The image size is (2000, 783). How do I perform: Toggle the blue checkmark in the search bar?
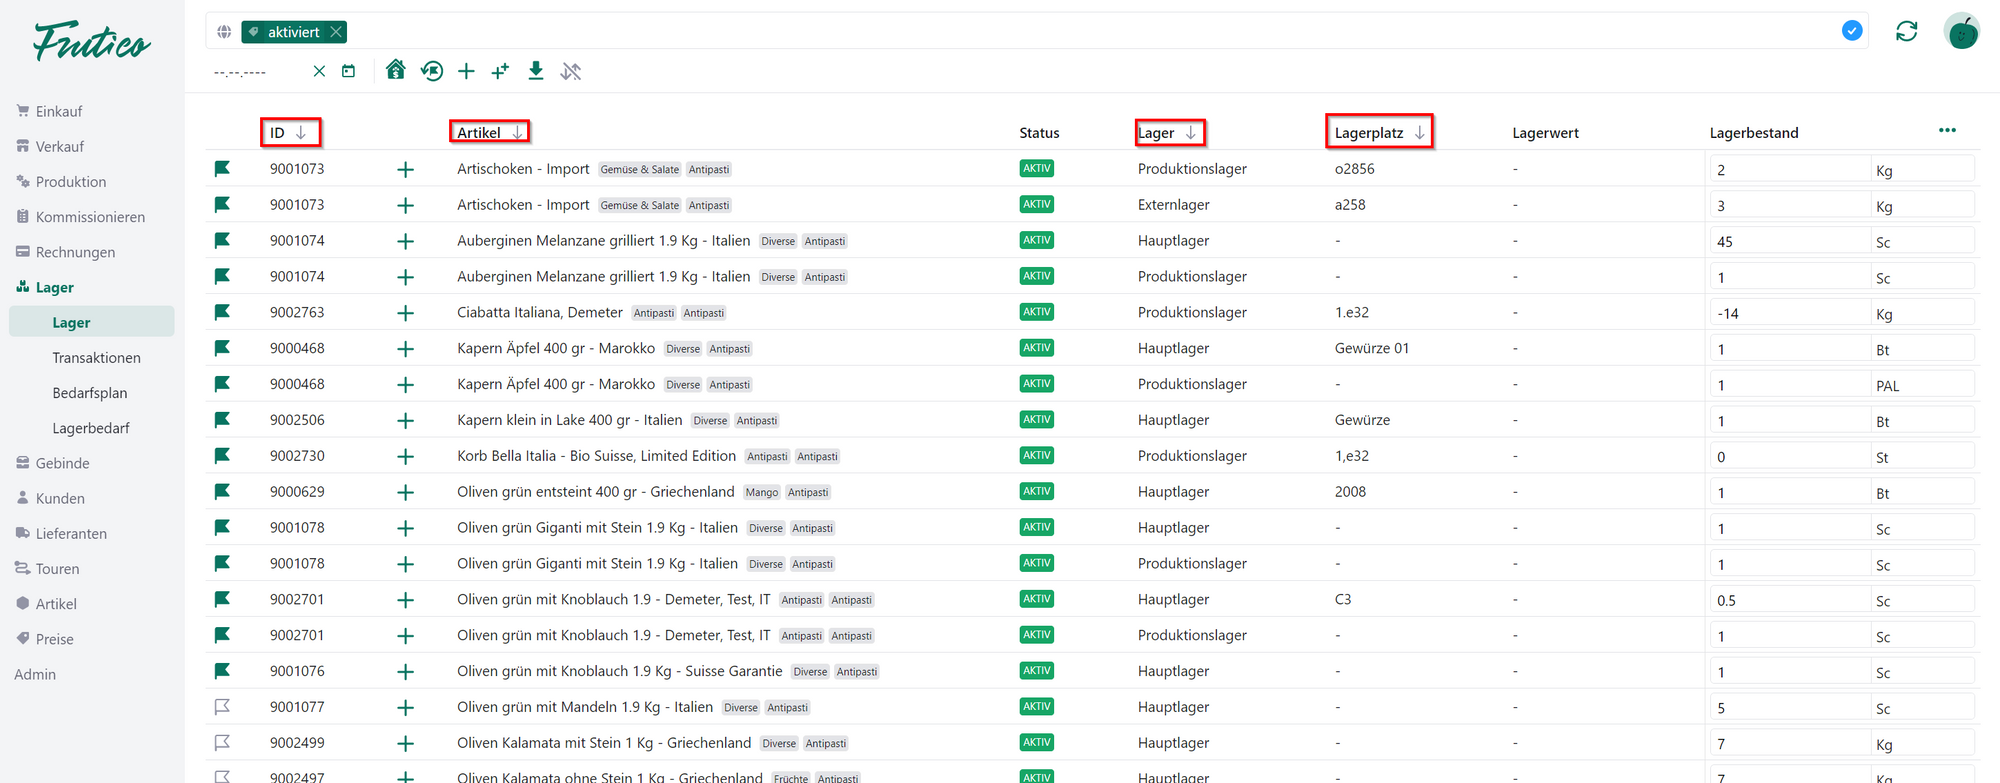(1851, 31)
